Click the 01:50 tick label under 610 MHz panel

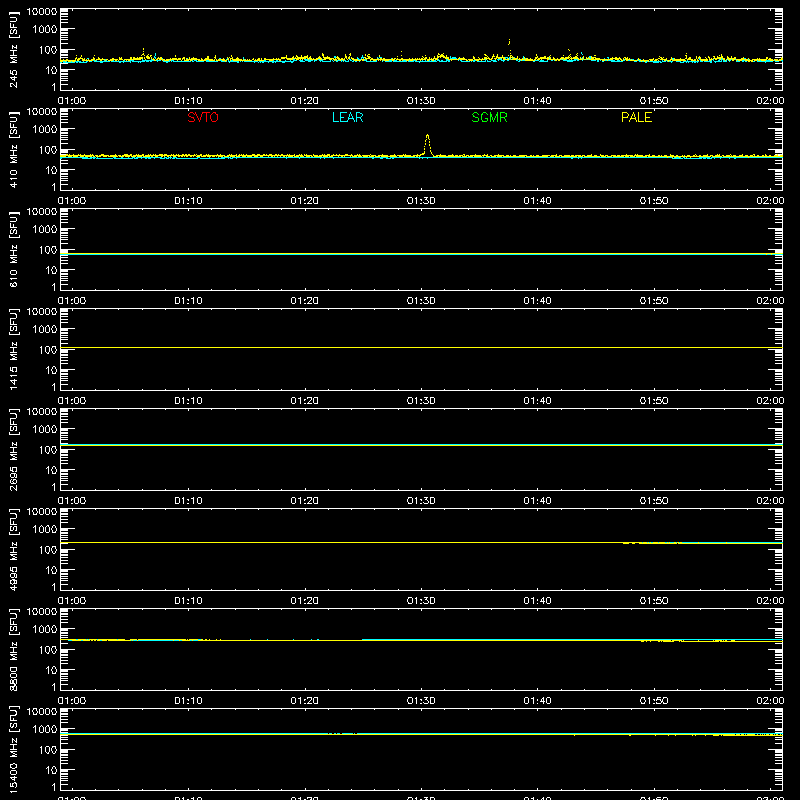654,301
